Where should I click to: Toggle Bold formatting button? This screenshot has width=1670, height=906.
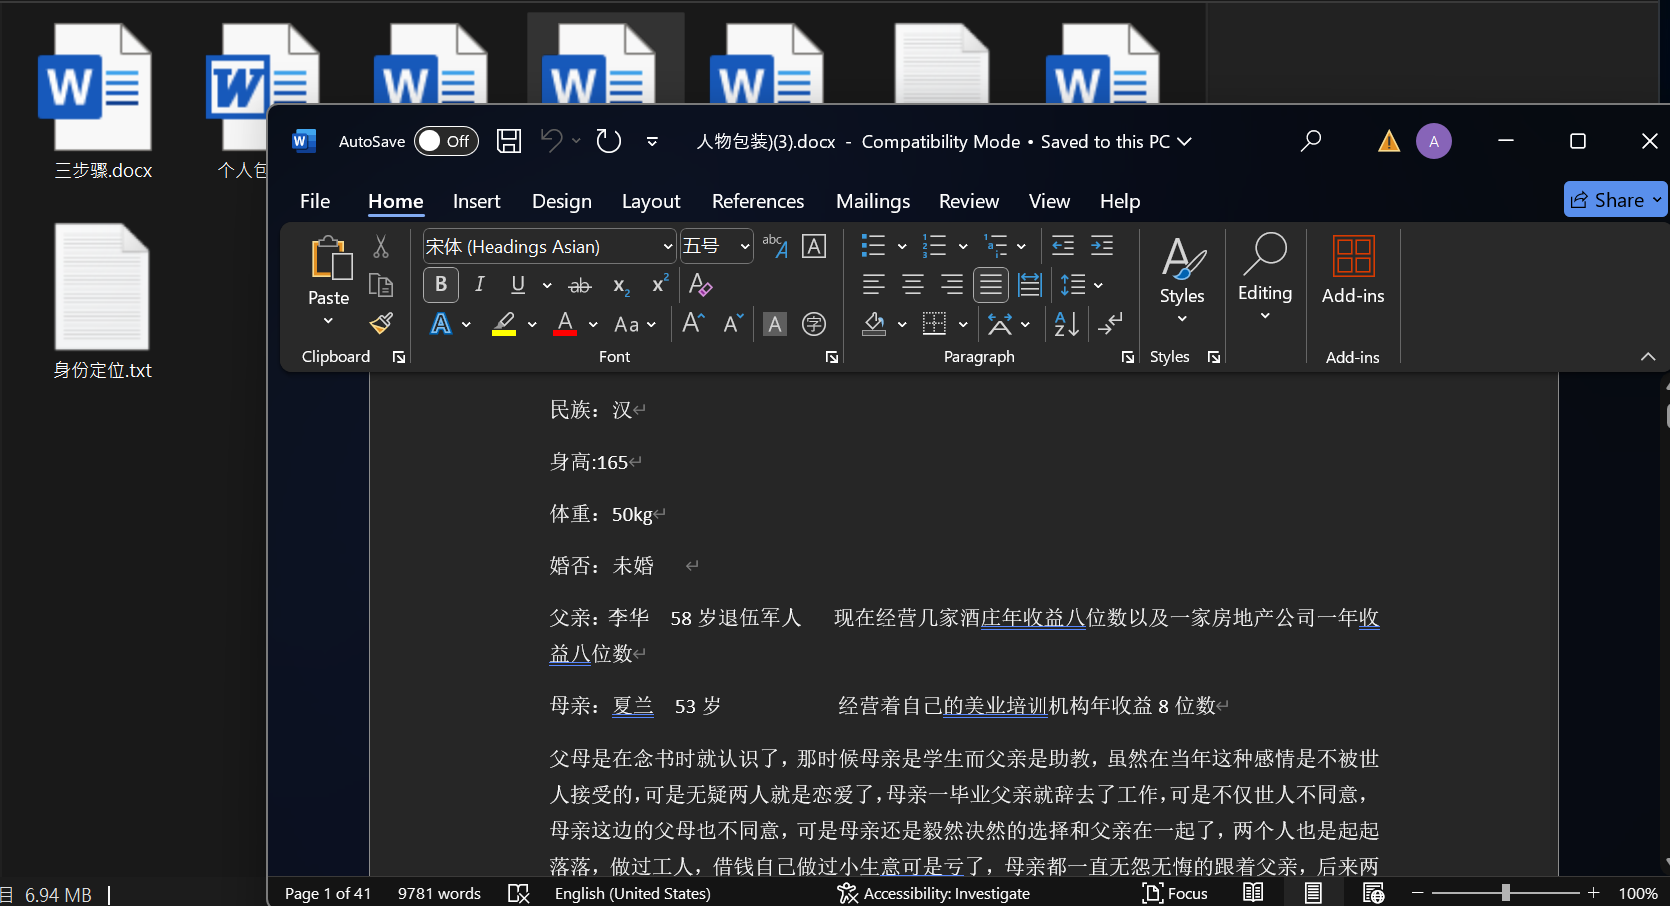click(x=441, y=285)
